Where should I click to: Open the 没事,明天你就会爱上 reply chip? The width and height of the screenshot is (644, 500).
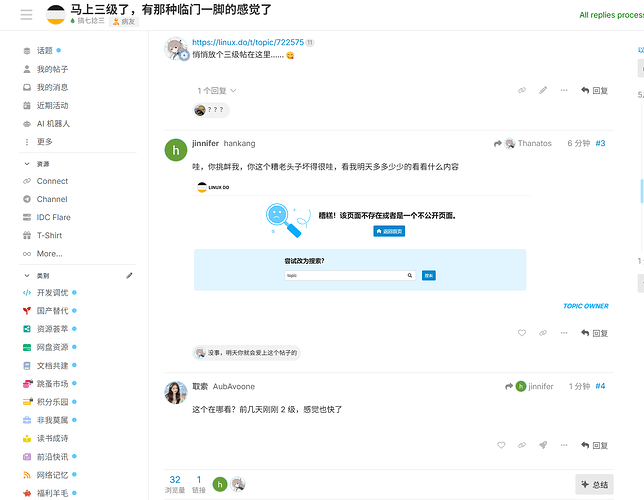pos(246,353)
